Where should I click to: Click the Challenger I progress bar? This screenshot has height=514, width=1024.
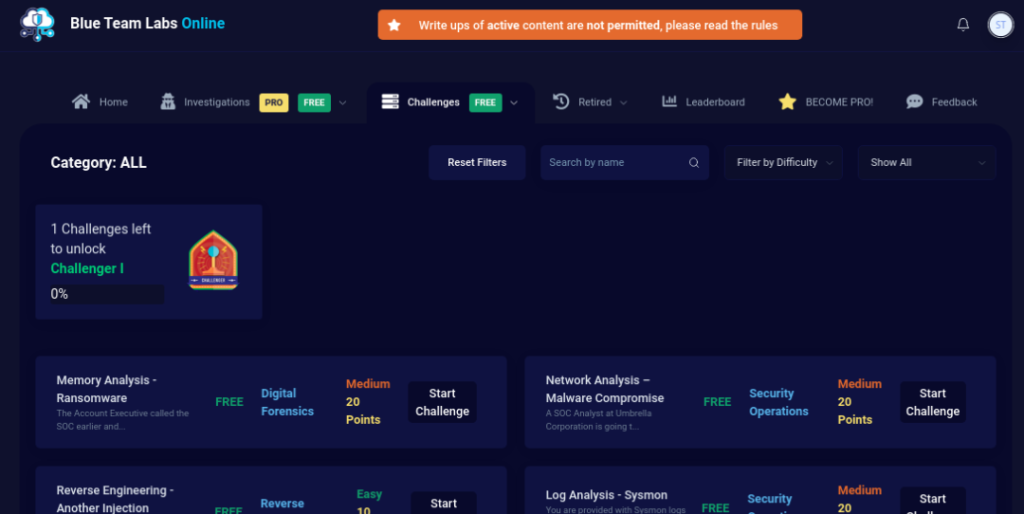point(107,294)
